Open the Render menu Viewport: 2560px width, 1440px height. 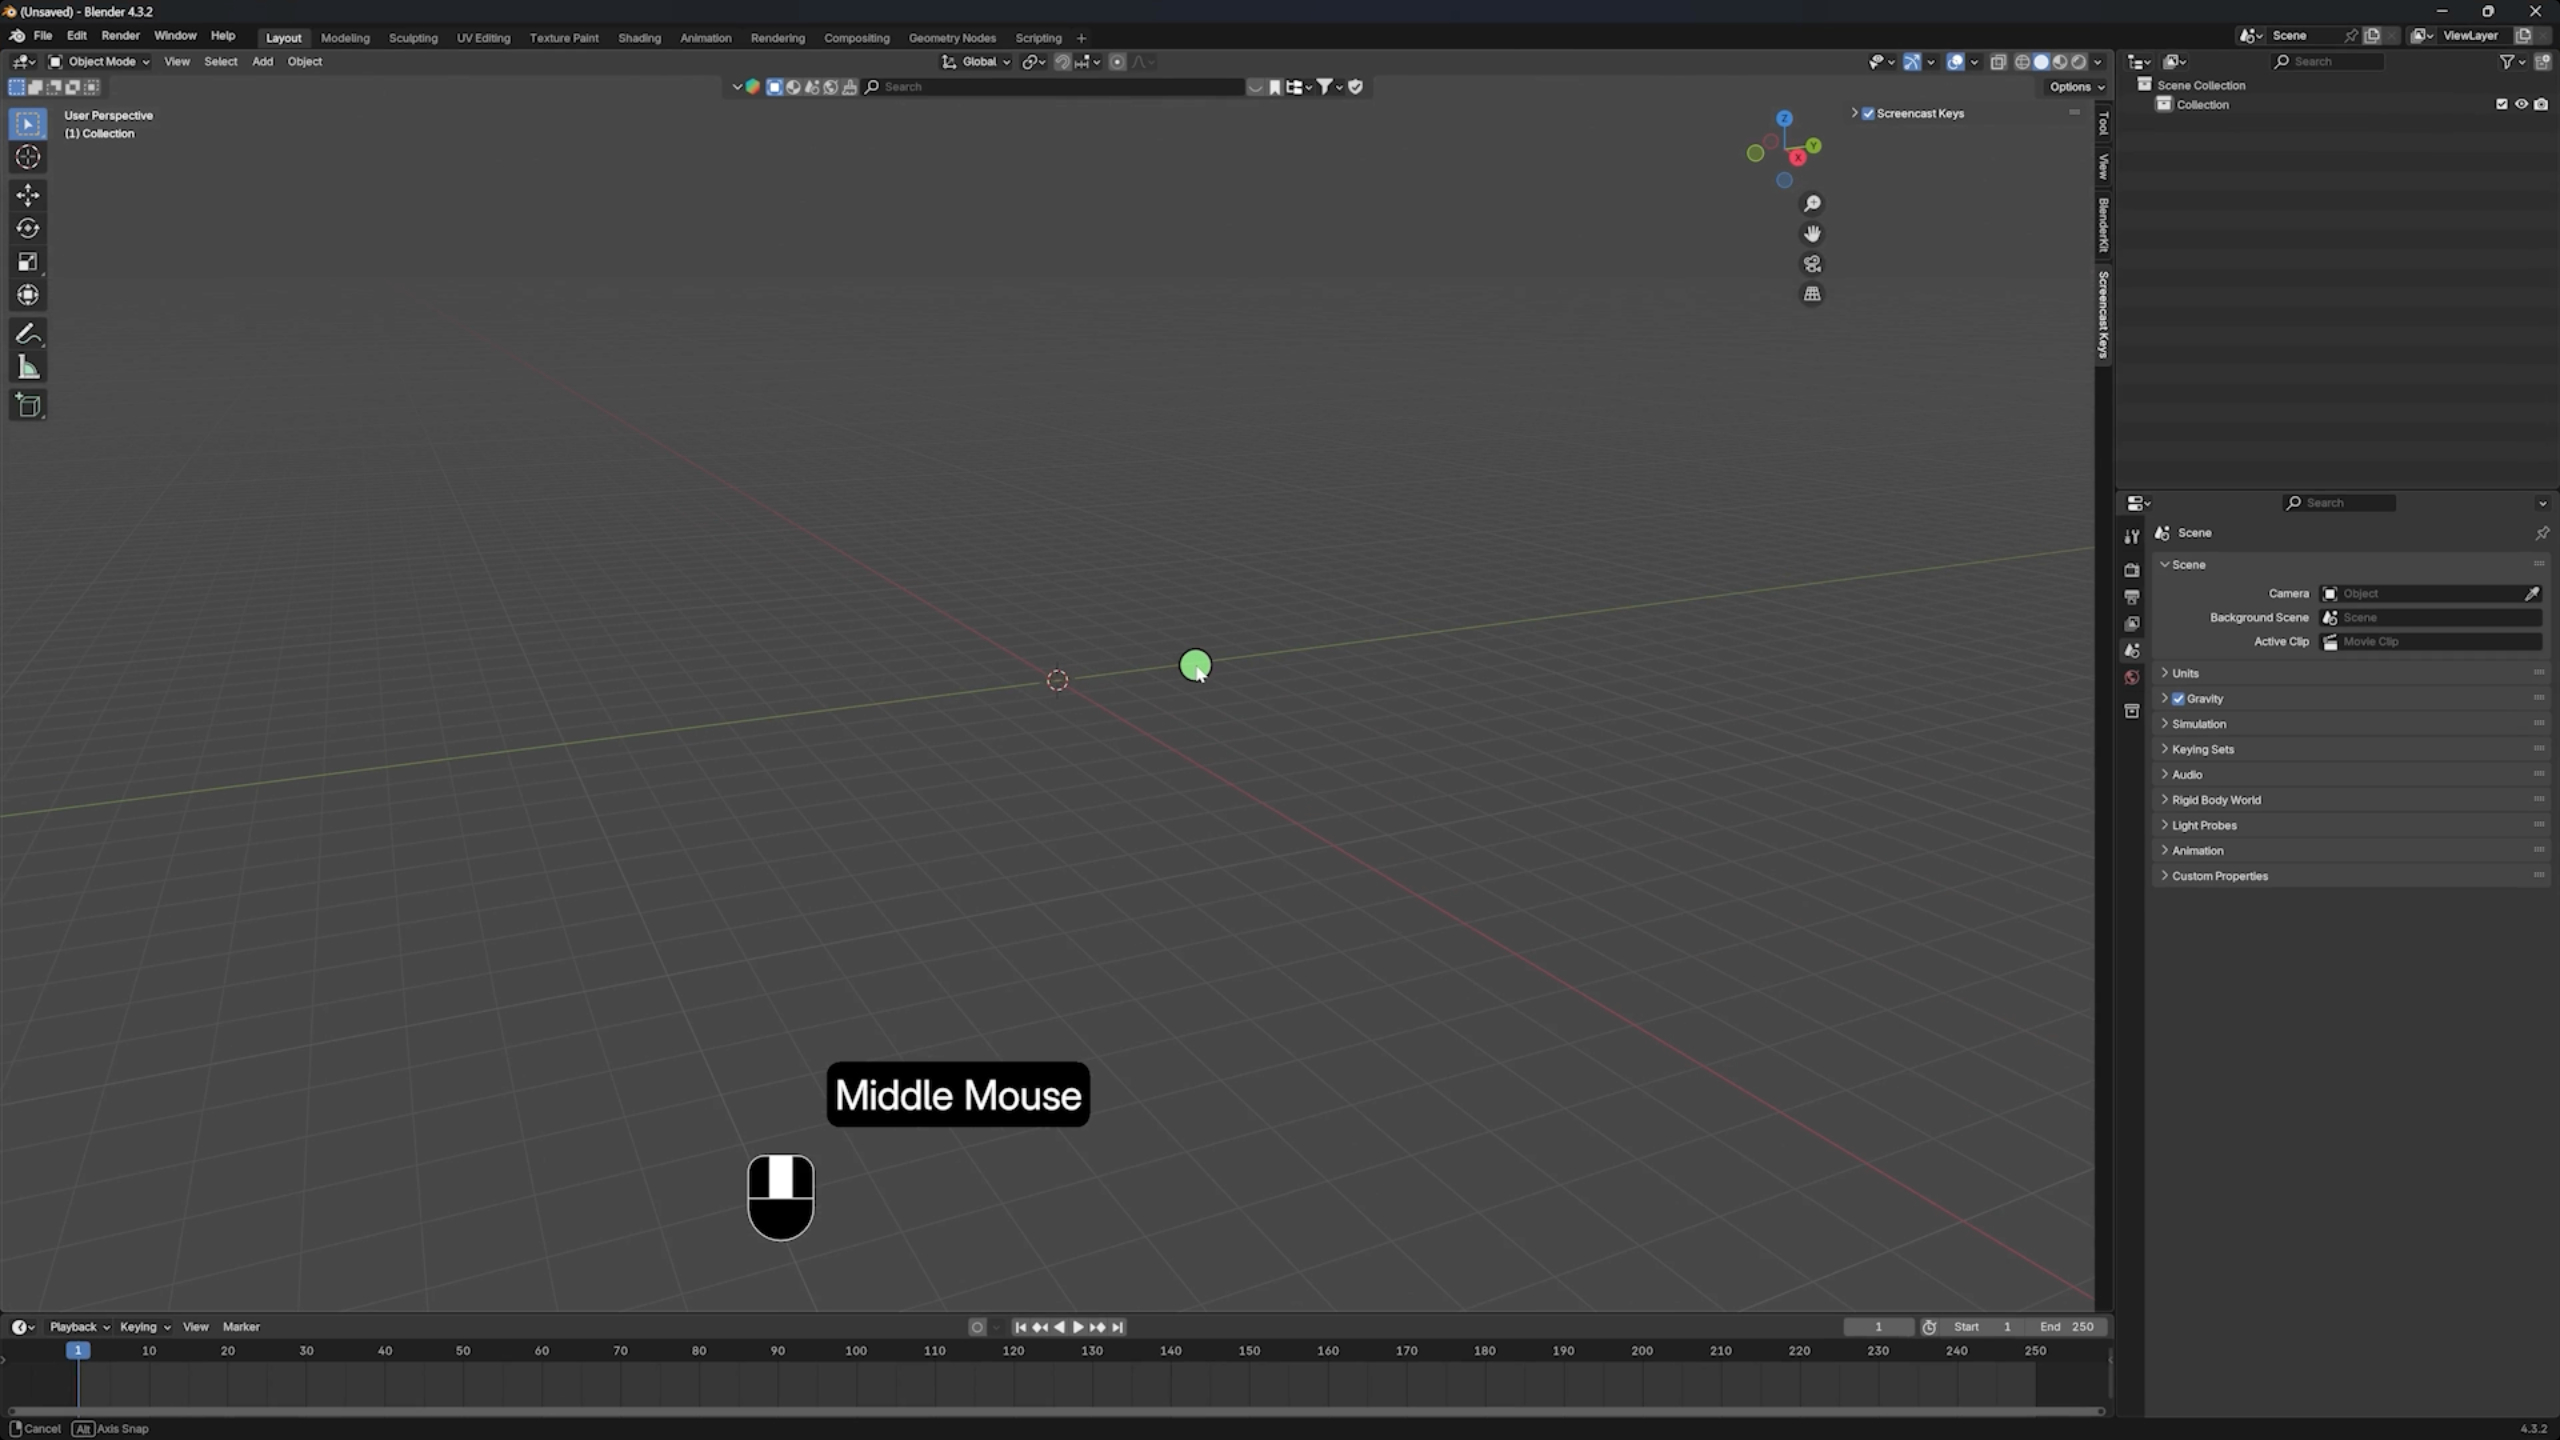pos(120,35)
